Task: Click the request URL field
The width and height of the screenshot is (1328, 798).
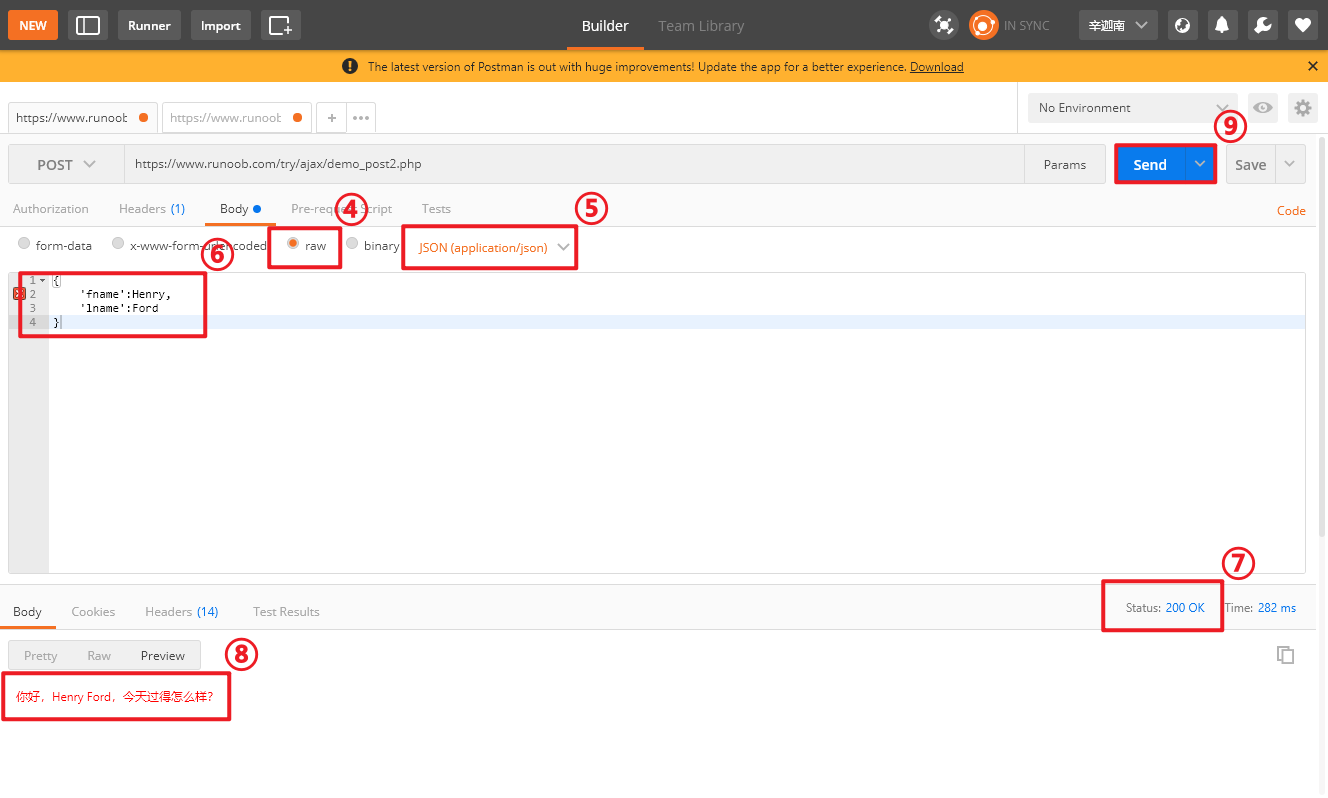Action: click(x=574, y=164)
